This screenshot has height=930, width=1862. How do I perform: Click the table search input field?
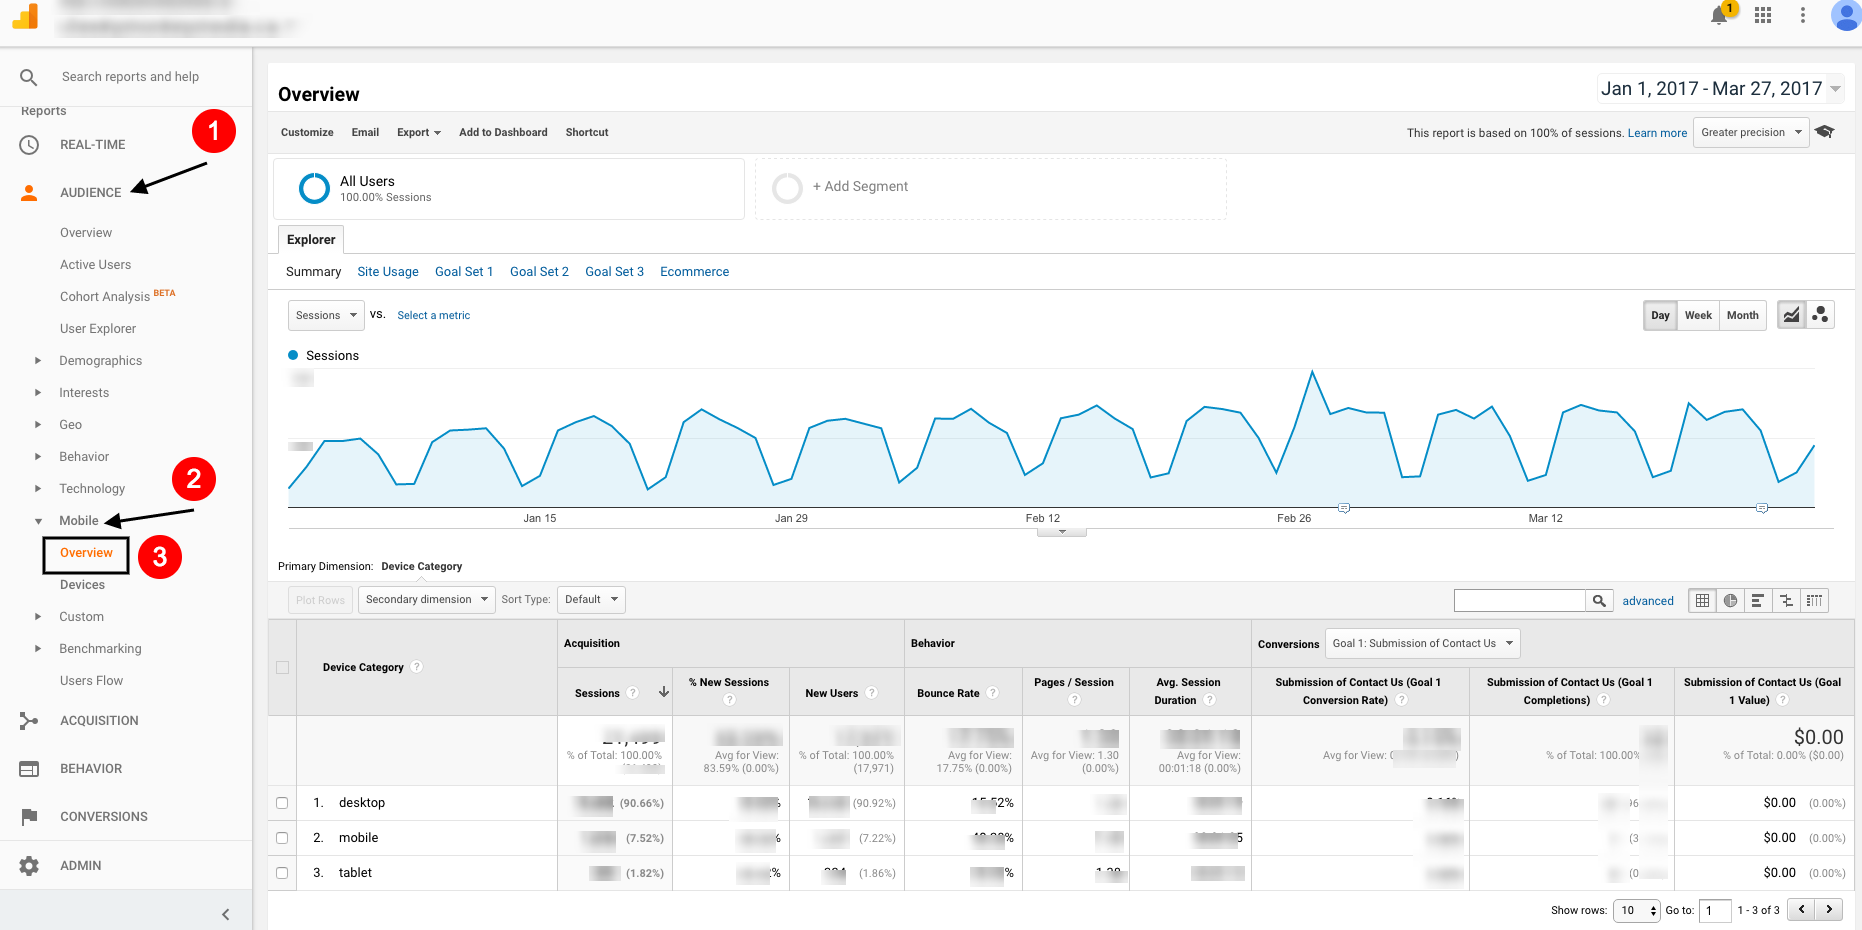coord(1520,600)
